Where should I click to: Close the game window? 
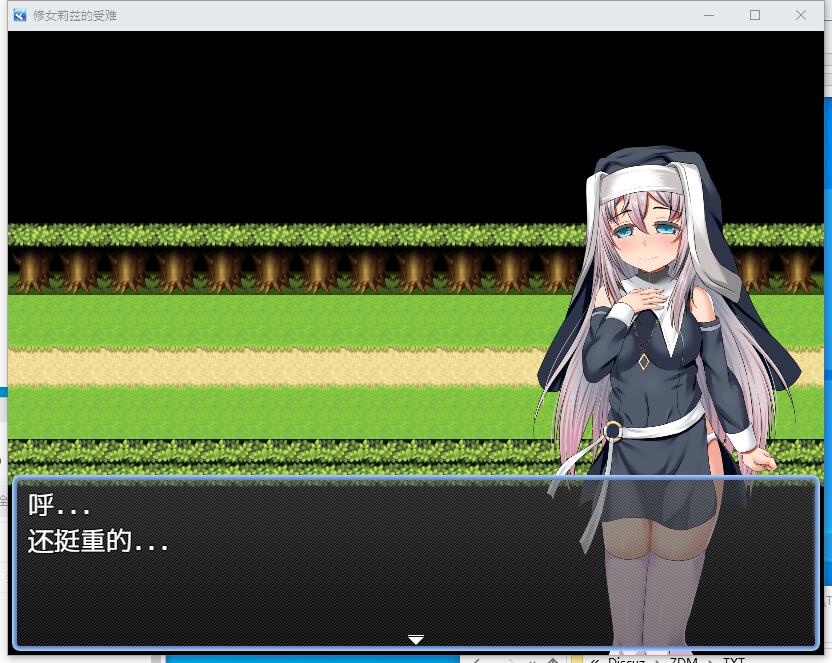[801, 15]
